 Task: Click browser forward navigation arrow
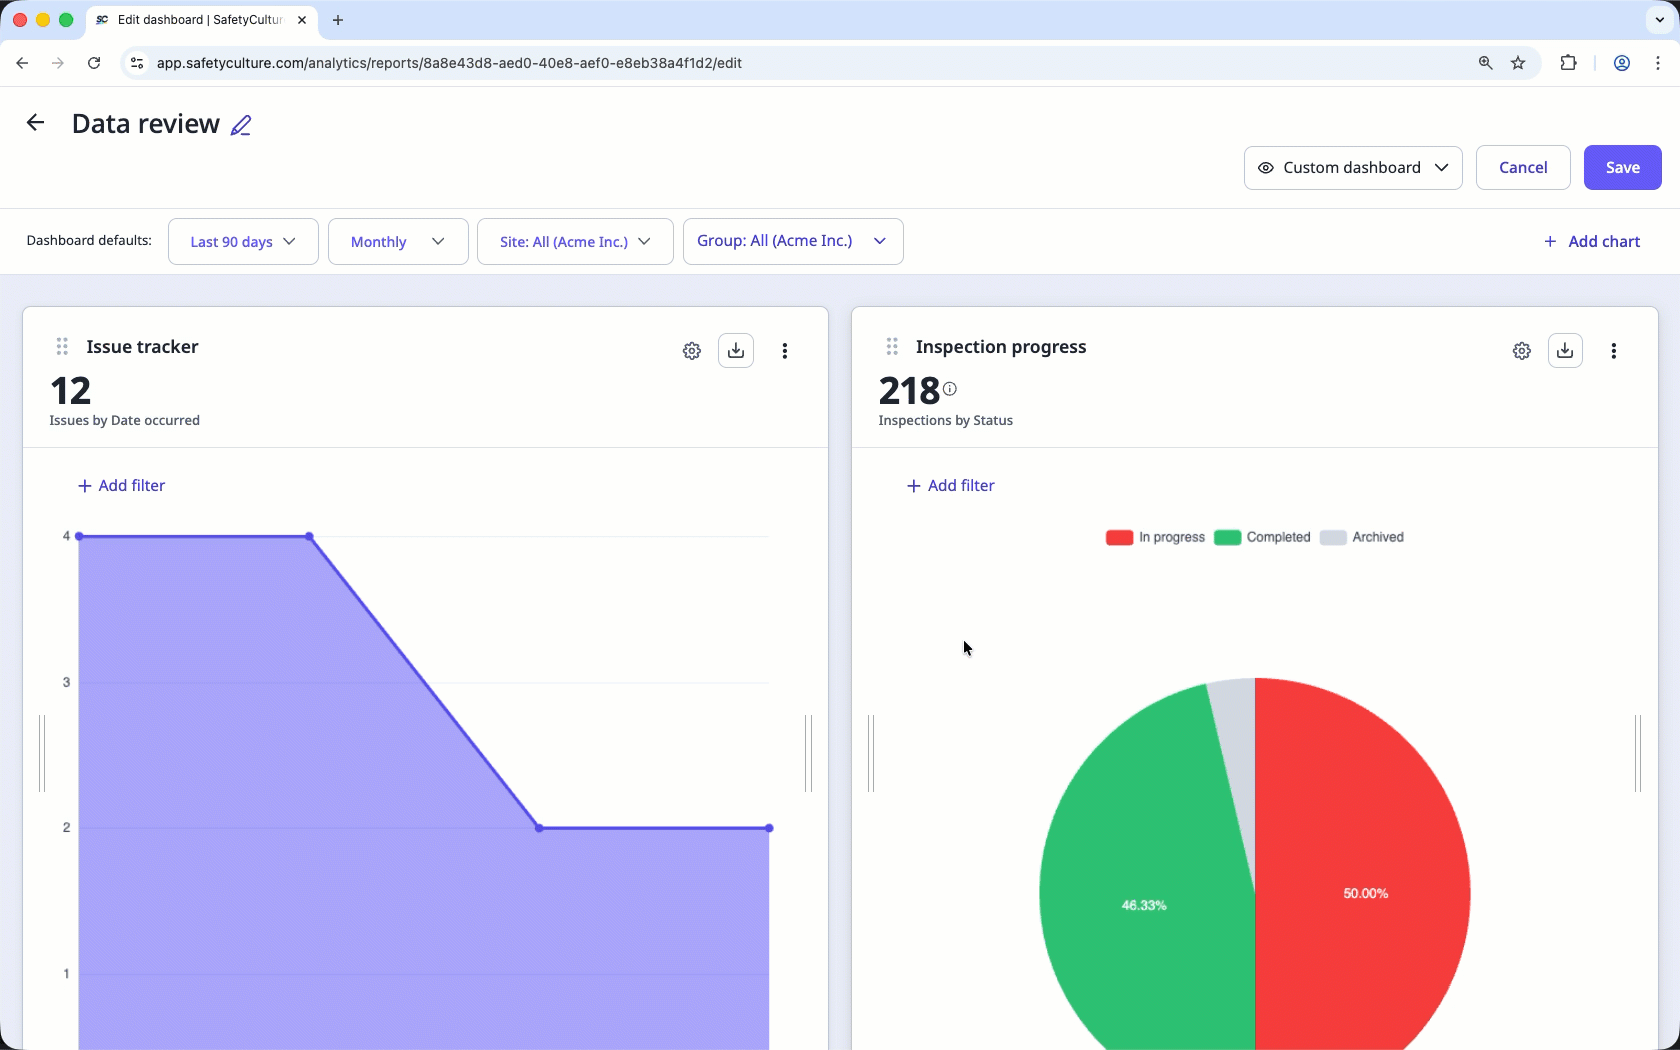(x=58, y=63)
